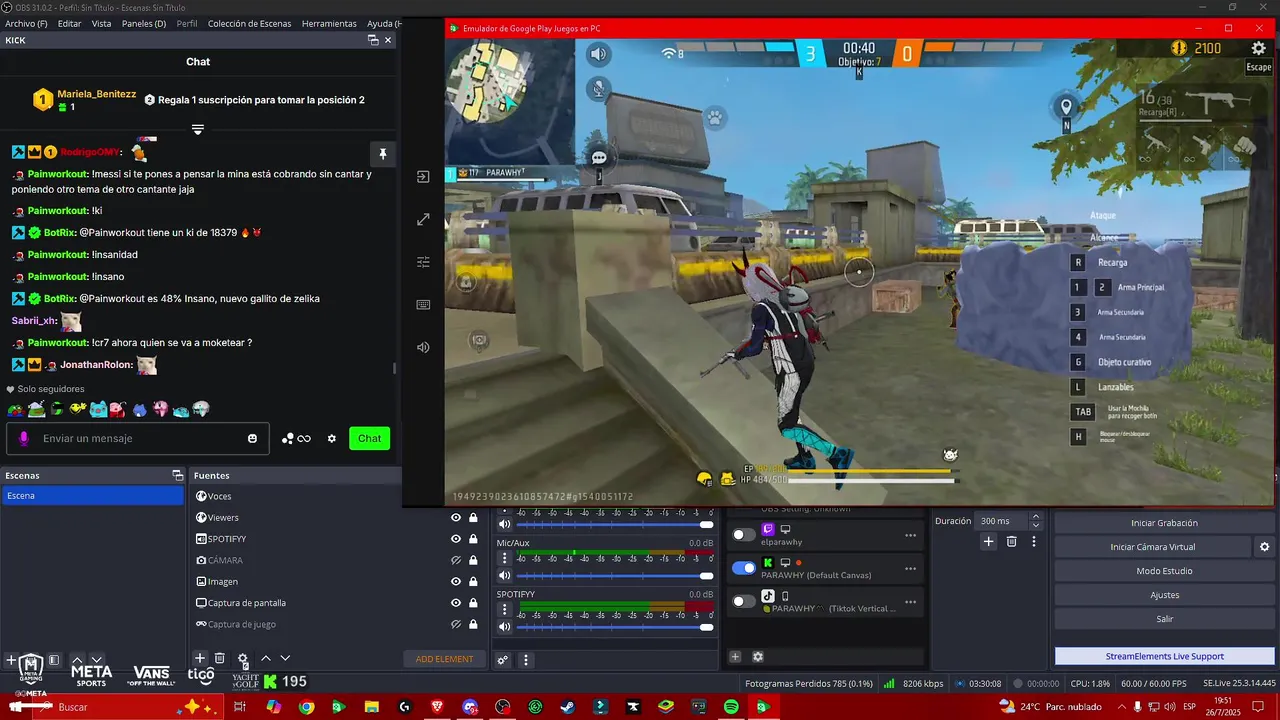Screen dimensions: 1280x720
Task: Remove selected source with trash icon
Action: 220,658
